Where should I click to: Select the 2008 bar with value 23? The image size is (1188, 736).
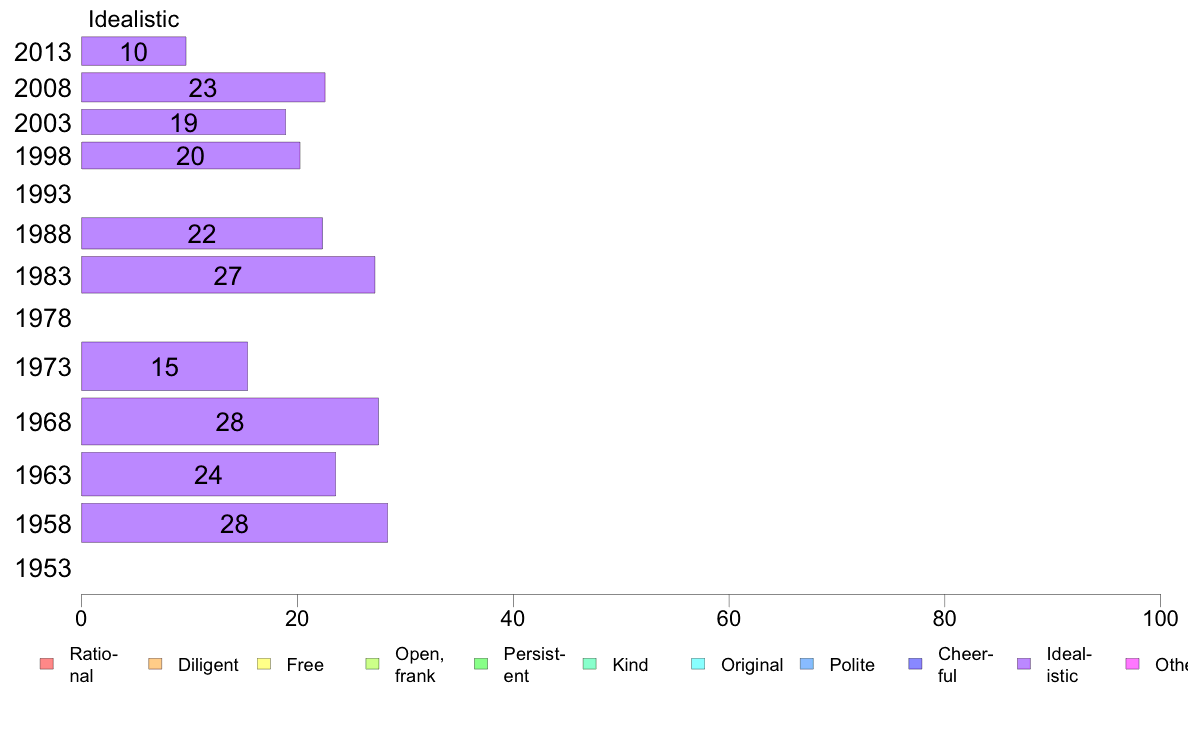[203, 87]
